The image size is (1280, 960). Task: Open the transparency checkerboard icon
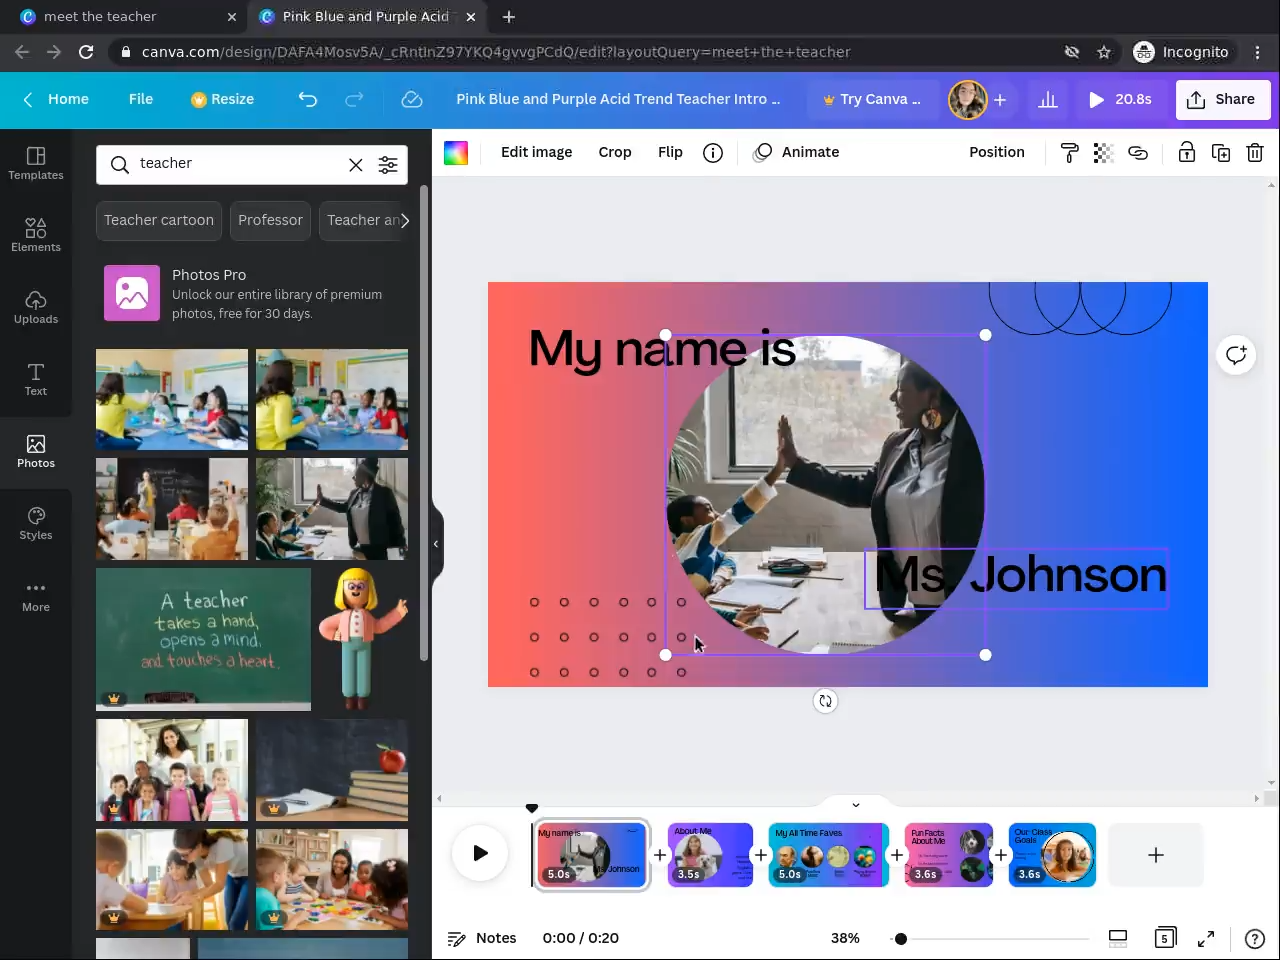coord(1103,152)
